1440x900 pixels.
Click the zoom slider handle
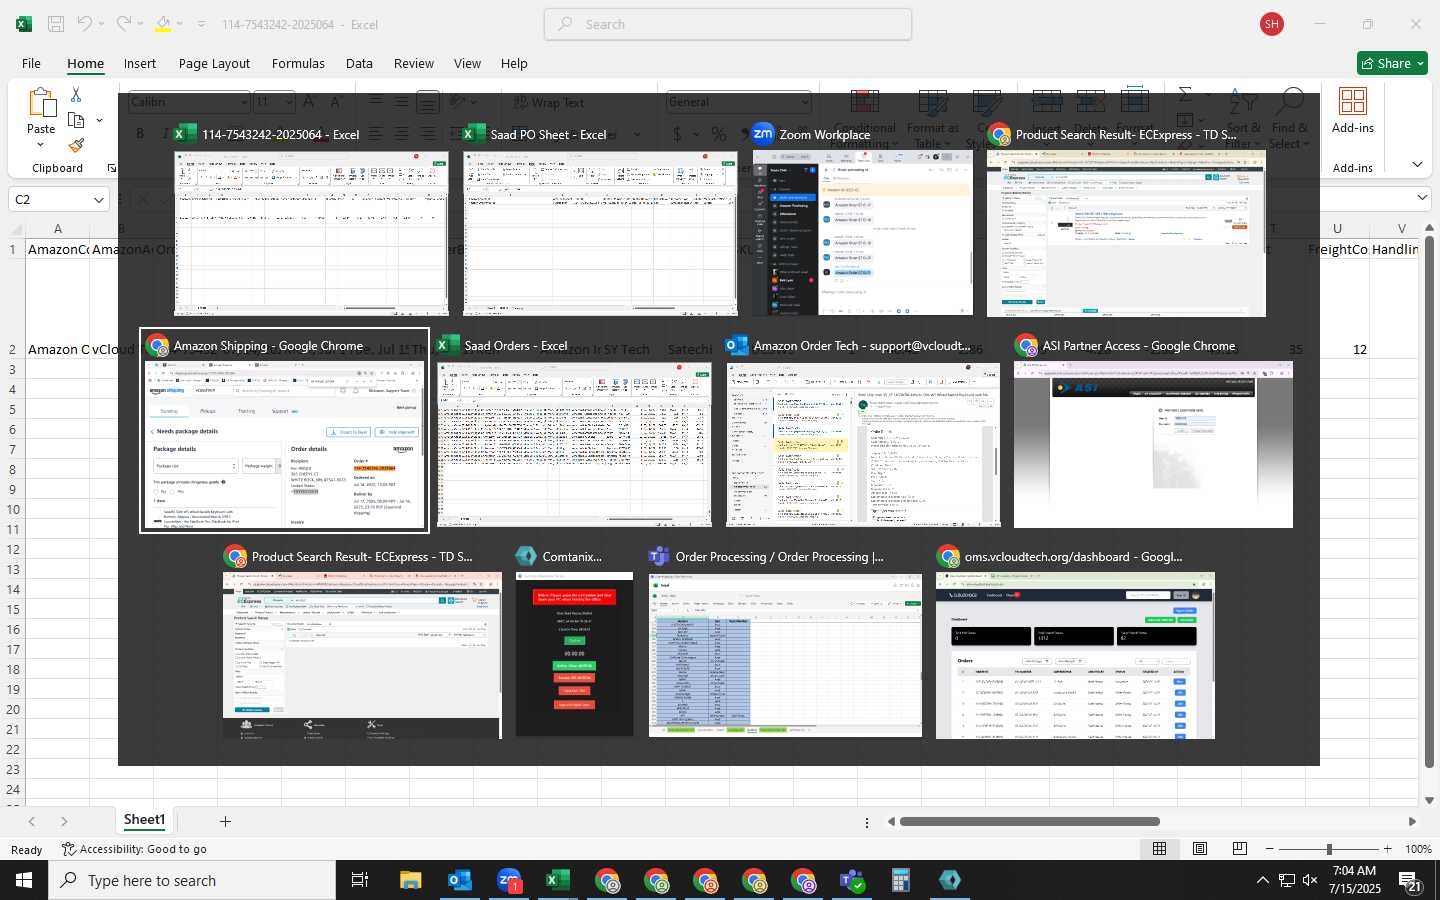coord(1329,849)
